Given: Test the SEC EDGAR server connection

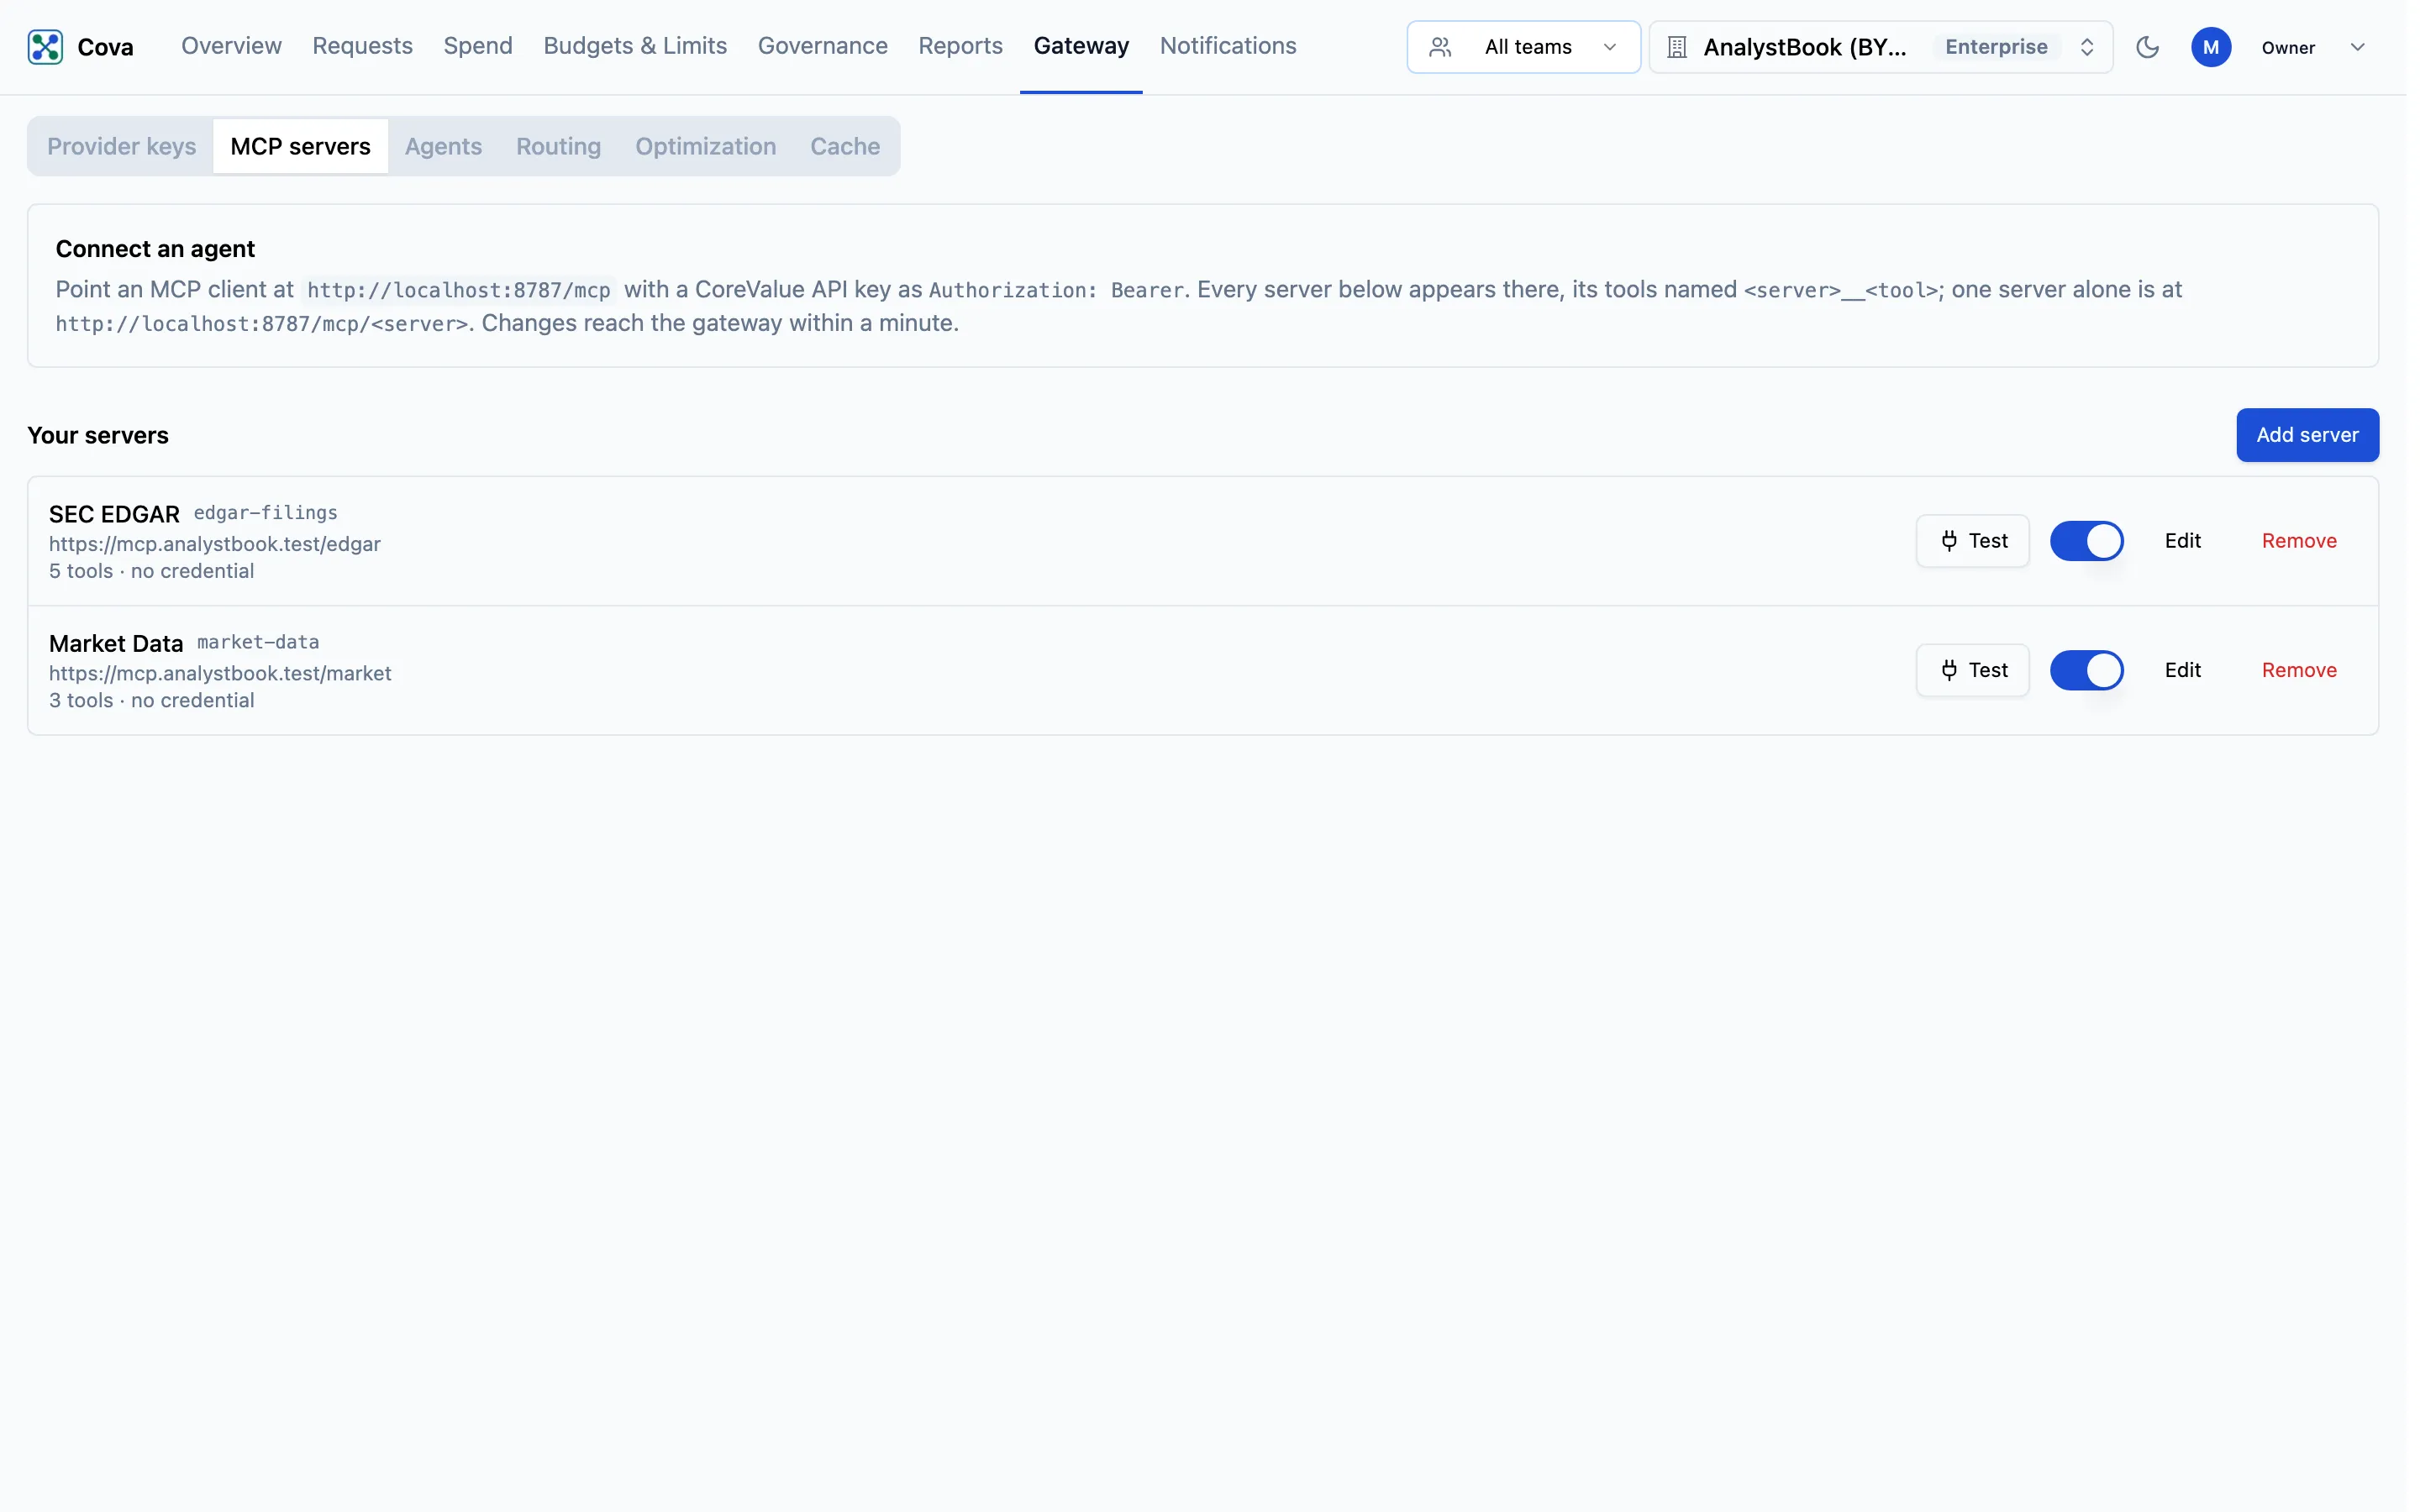Looking at the screenshot, I should tap(1972, 541).
